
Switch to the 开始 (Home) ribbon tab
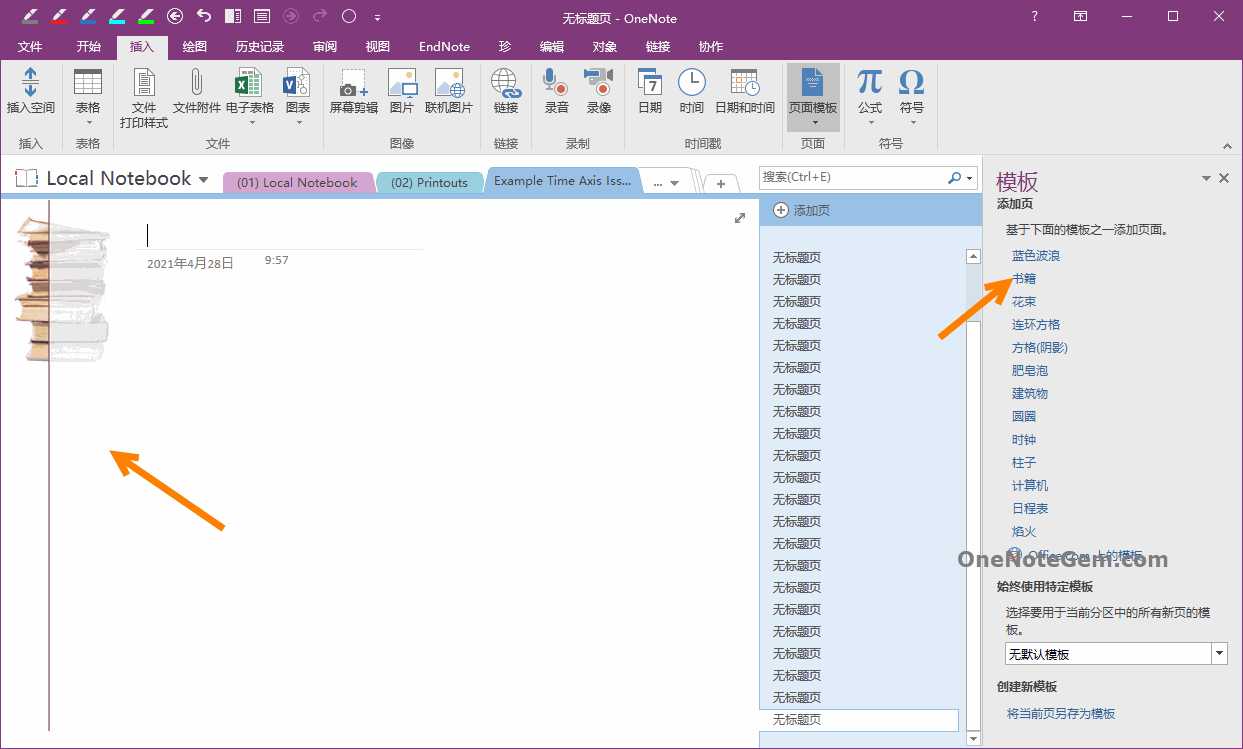pos(88,47)
